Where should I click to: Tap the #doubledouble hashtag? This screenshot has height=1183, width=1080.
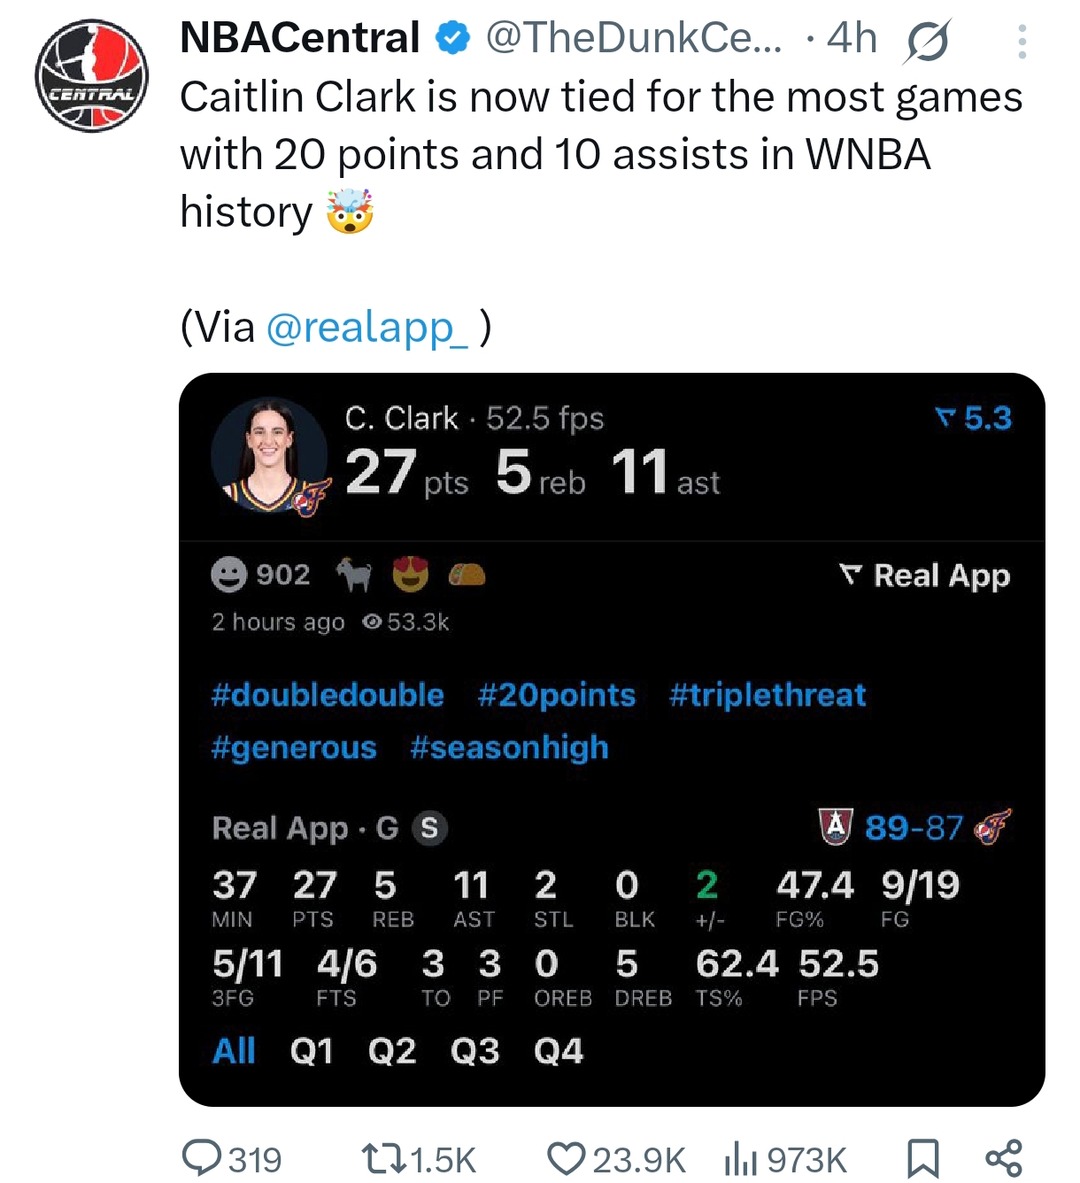coord(327,695)
